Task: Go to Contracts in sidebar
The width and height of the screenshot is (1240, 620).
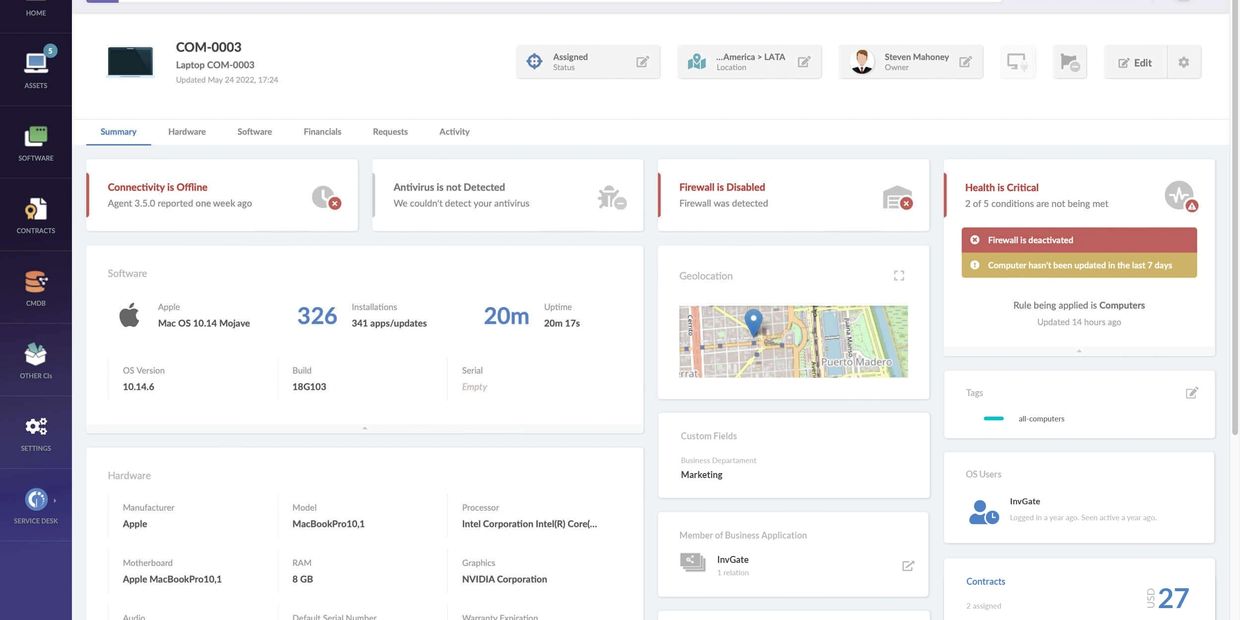Action: (36, 215)
